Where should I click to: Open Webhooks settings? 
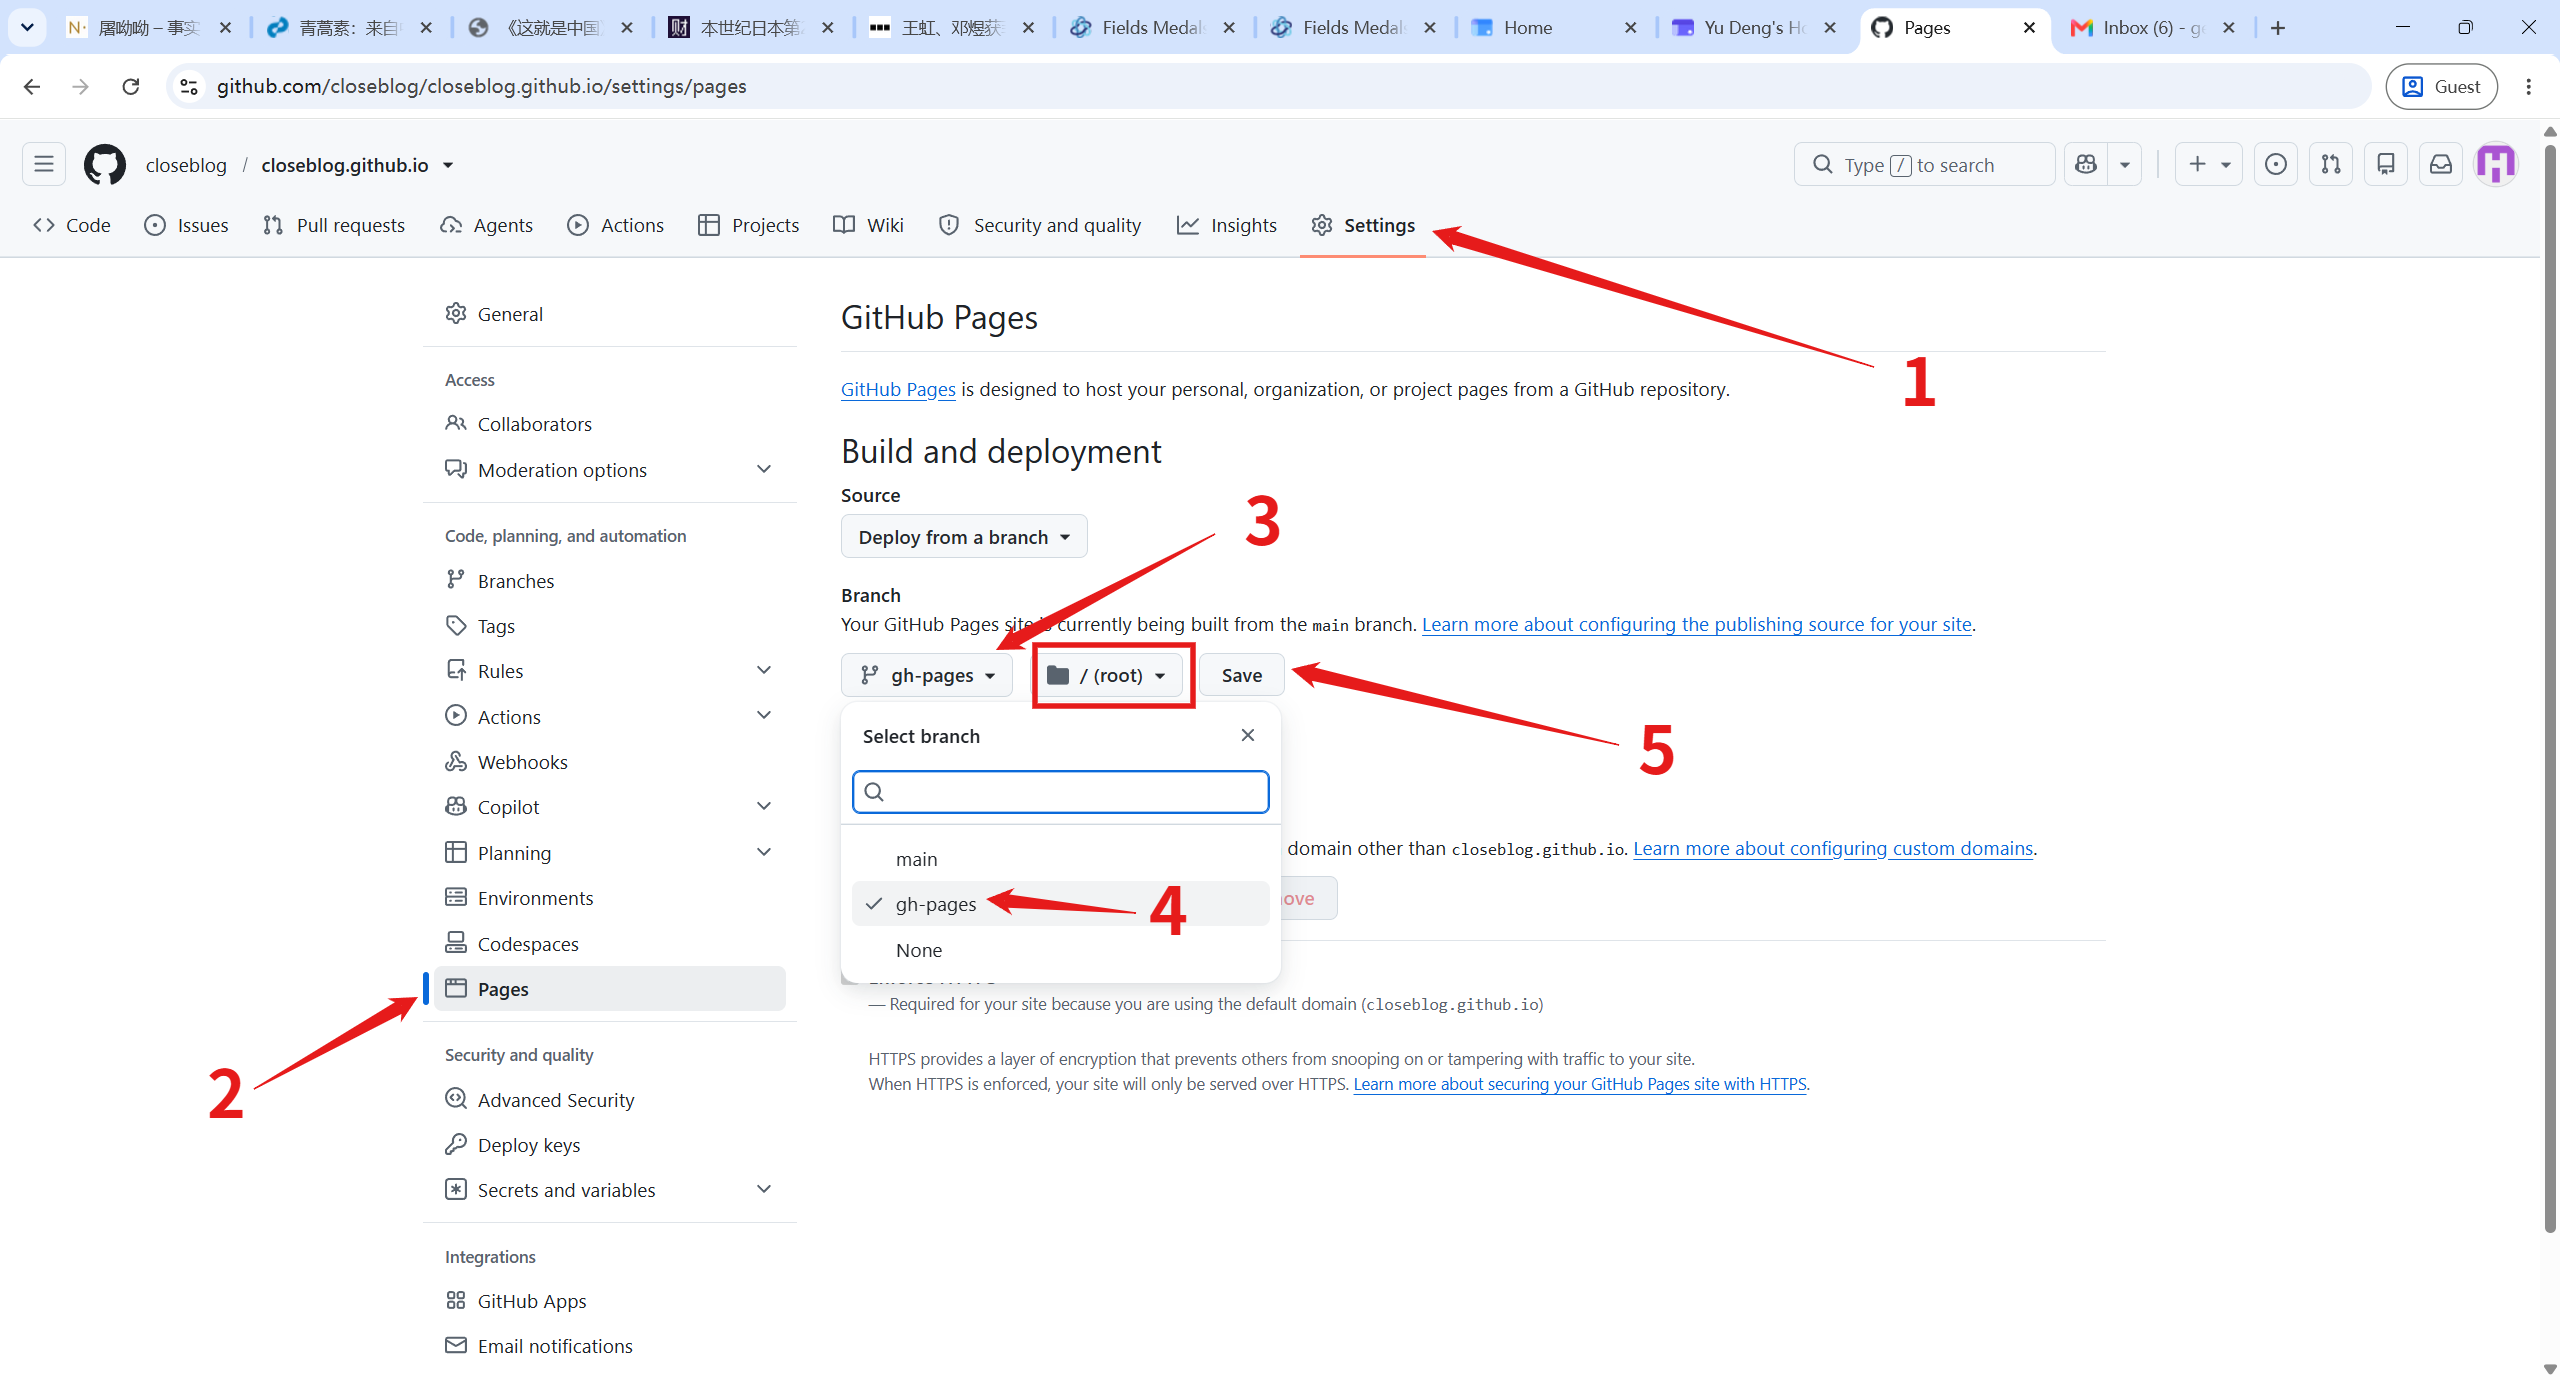coord(610,762)
